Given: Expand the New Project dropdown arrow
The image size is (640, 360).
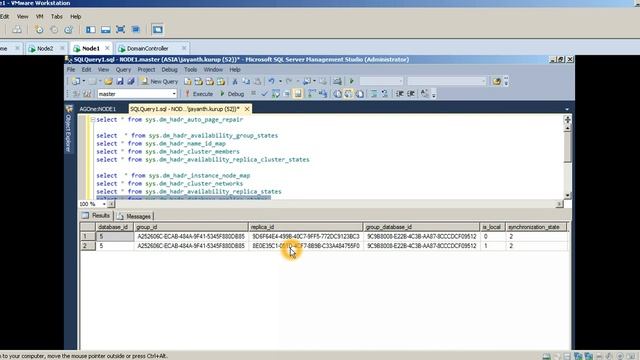Looking at the screenshot, I should click(x=84, y=82).
